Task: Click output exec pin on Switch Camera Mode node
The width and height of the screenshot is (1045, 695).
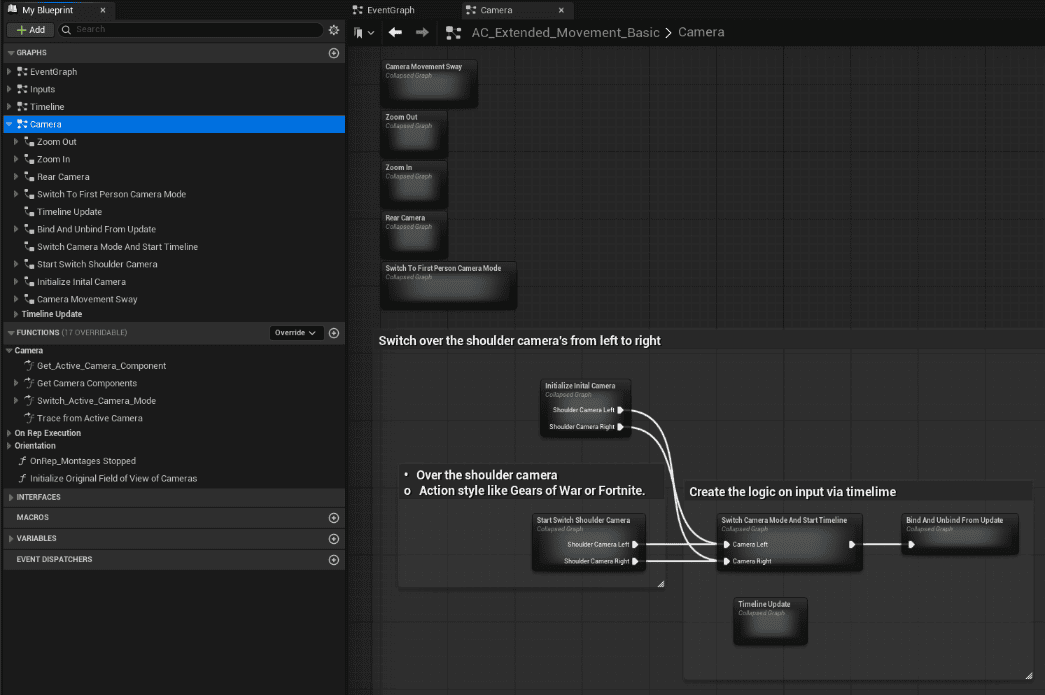Action: click(852, 544)
